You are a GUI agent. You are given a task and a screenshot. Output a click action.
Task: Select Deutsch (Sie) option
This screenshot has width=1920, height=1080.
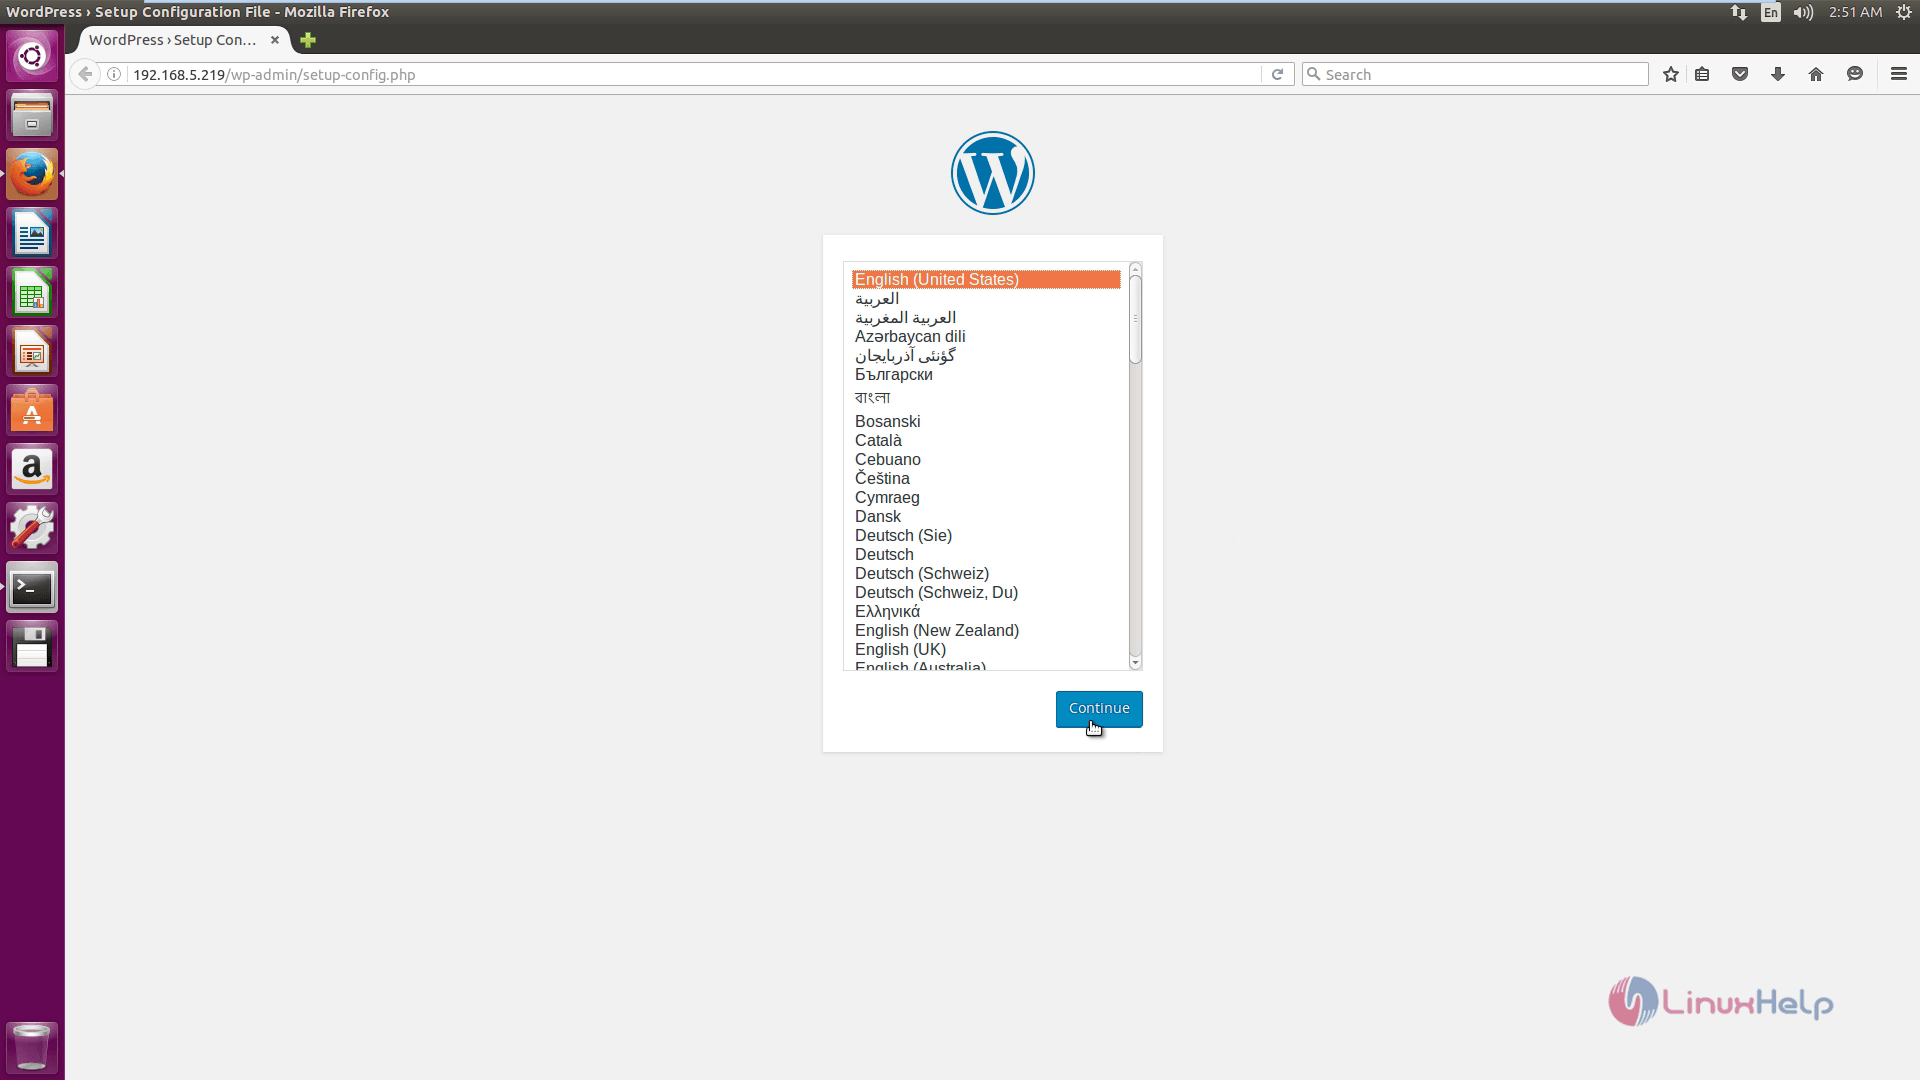pyautogui.click(x=986, y=536)
